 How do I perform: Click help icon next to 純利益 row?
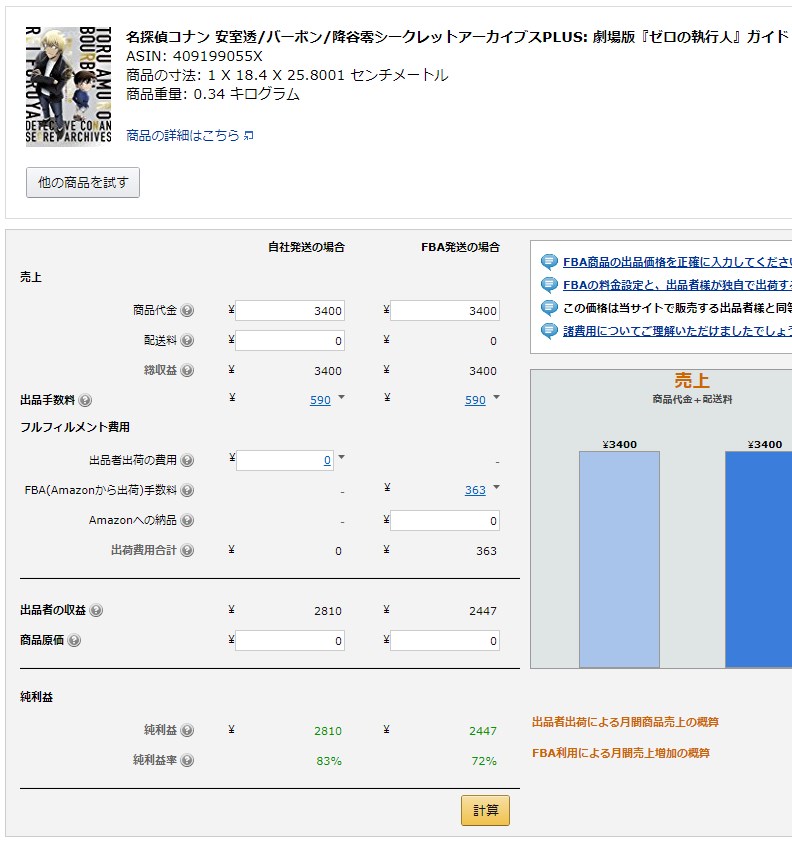coord(187,731)
